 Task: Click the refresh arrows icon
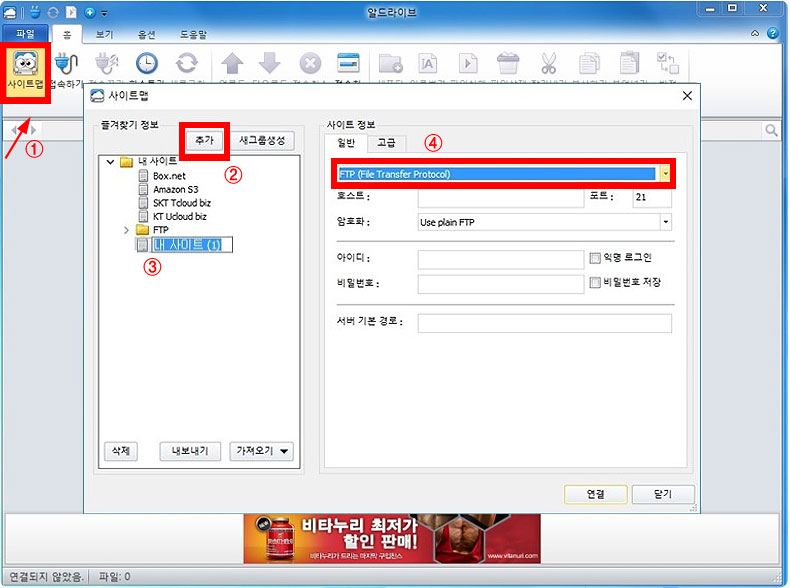point(187,63)
